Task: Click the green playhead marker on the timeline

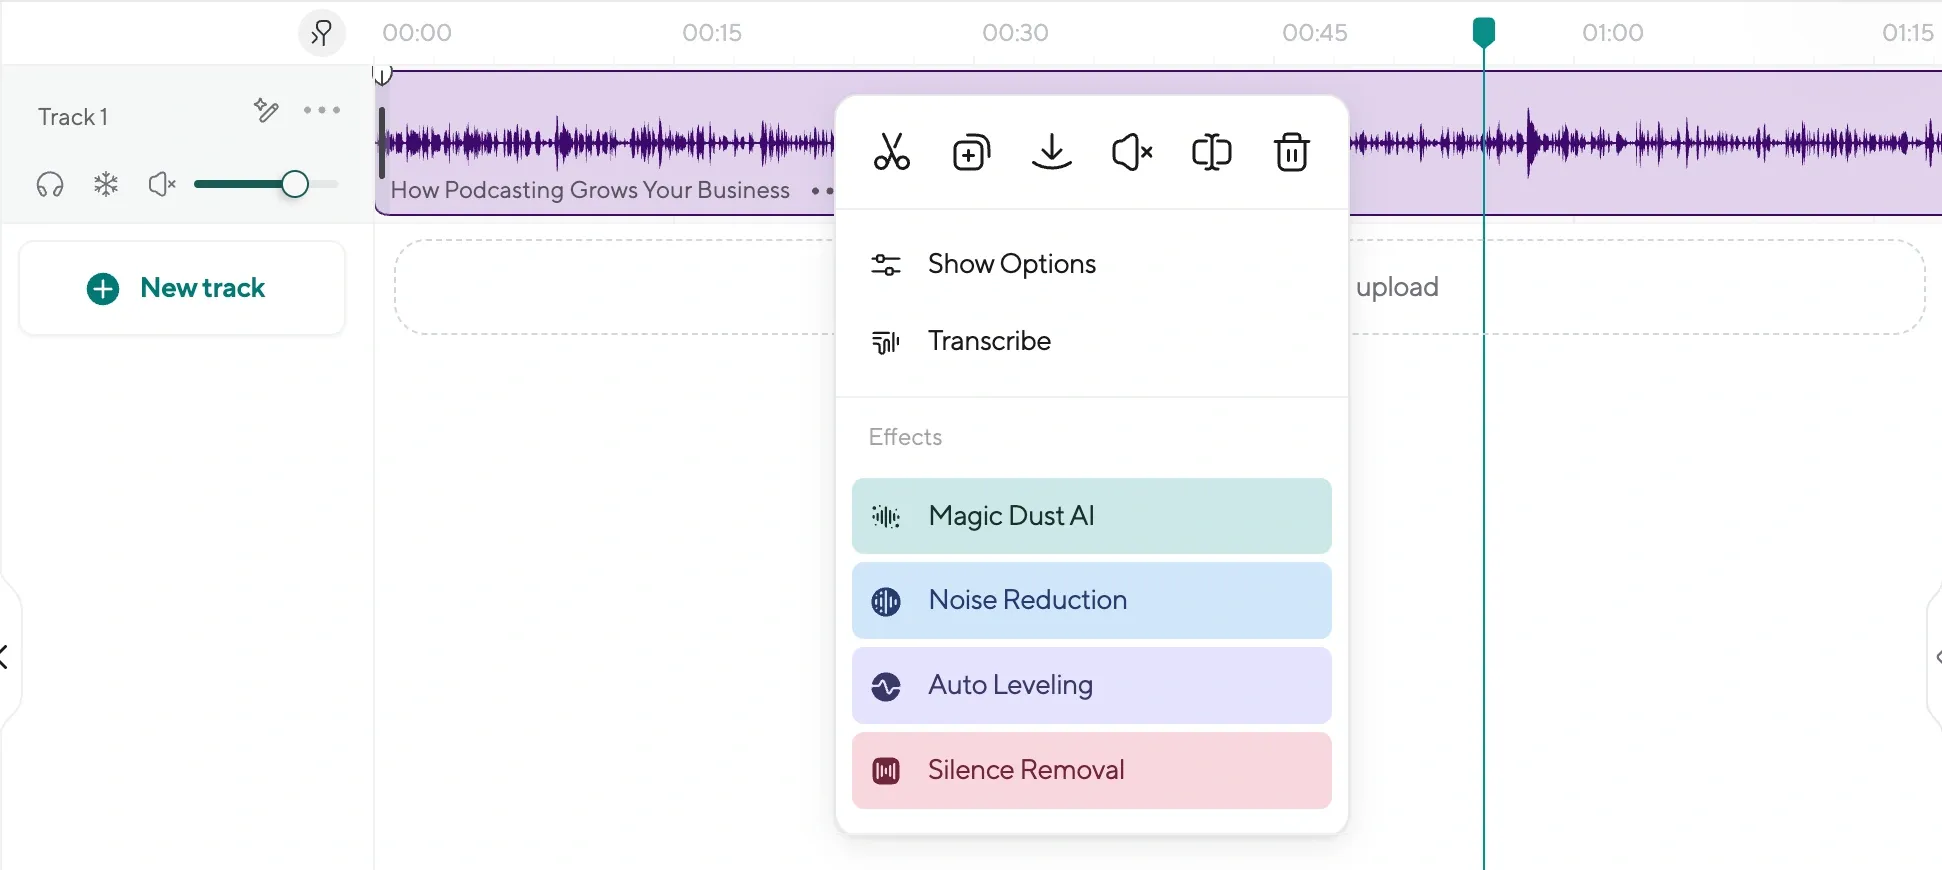Action: pos(1484,32)
